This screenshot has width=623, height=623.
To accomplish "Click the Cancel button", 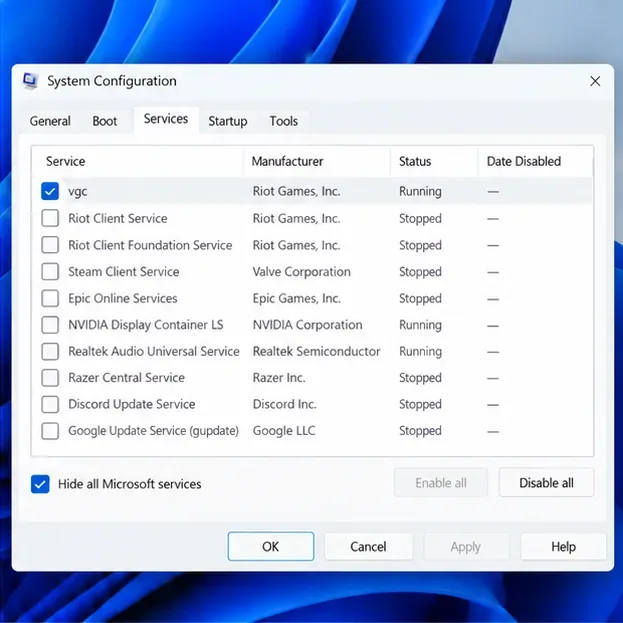I will pyautogui.click(x=368, y=547).
